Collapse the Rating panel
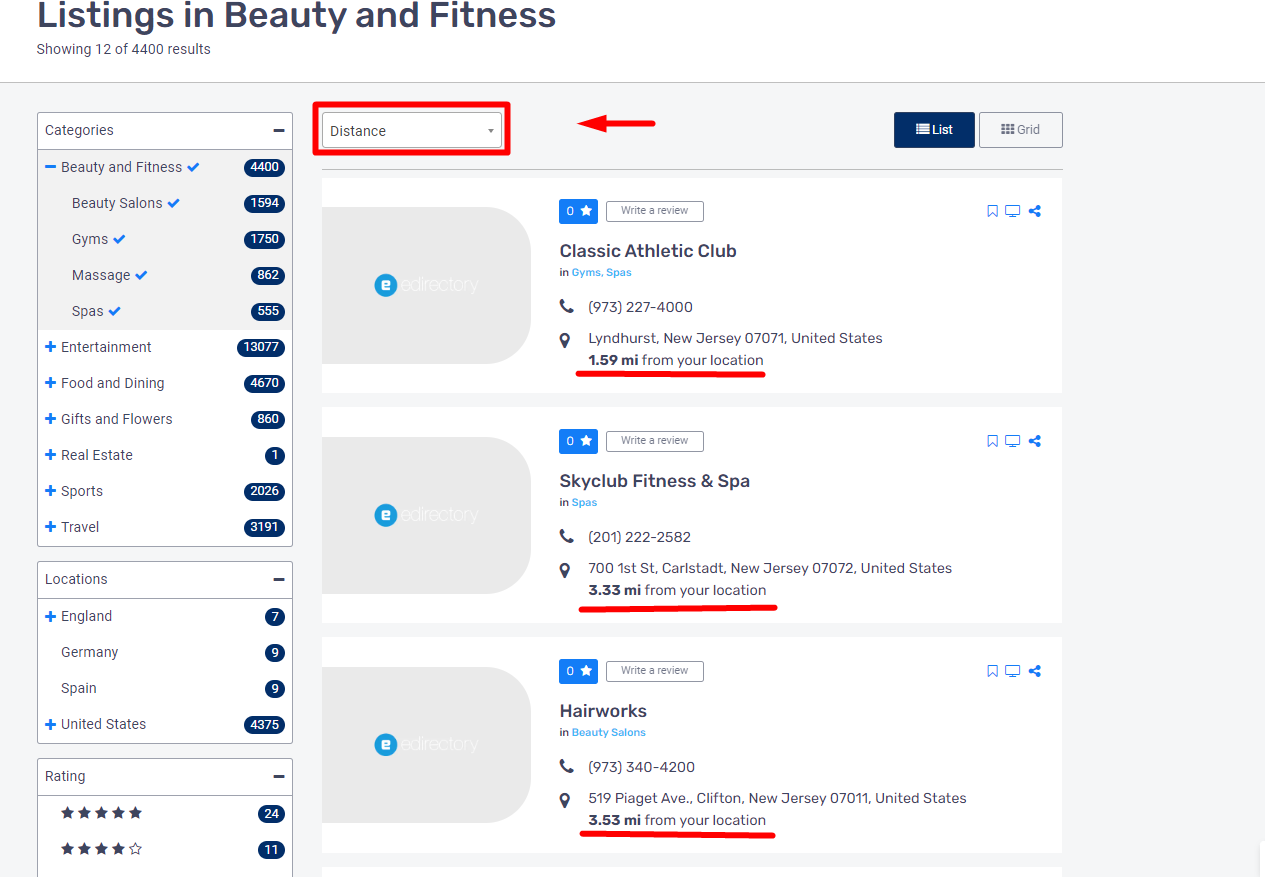Viewport: 1265px width, 877px height. pos(278,776)
